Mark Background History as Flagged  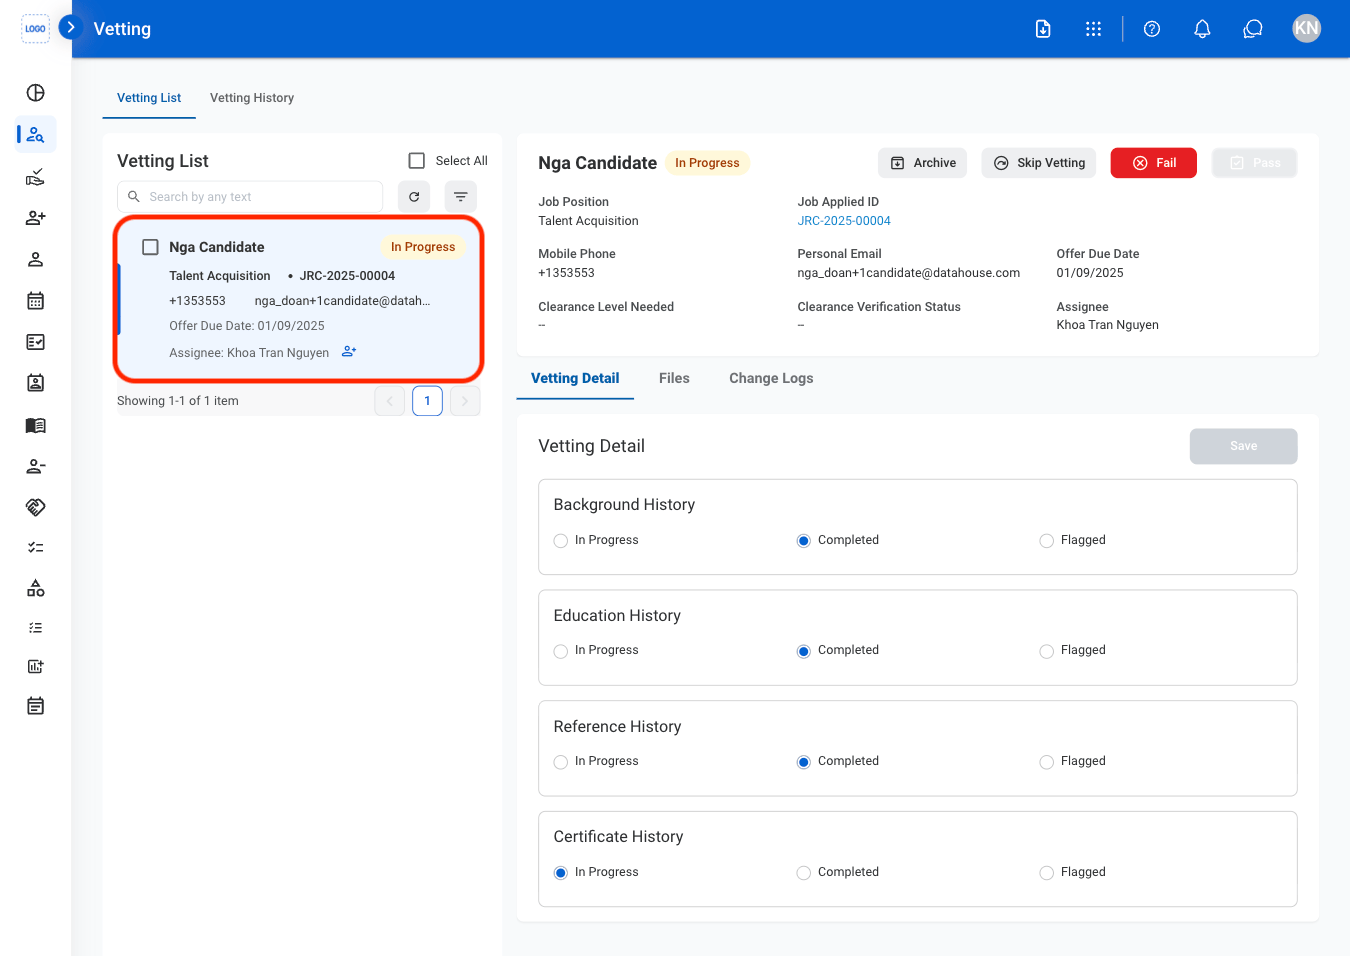click(x=1046, y=541)
